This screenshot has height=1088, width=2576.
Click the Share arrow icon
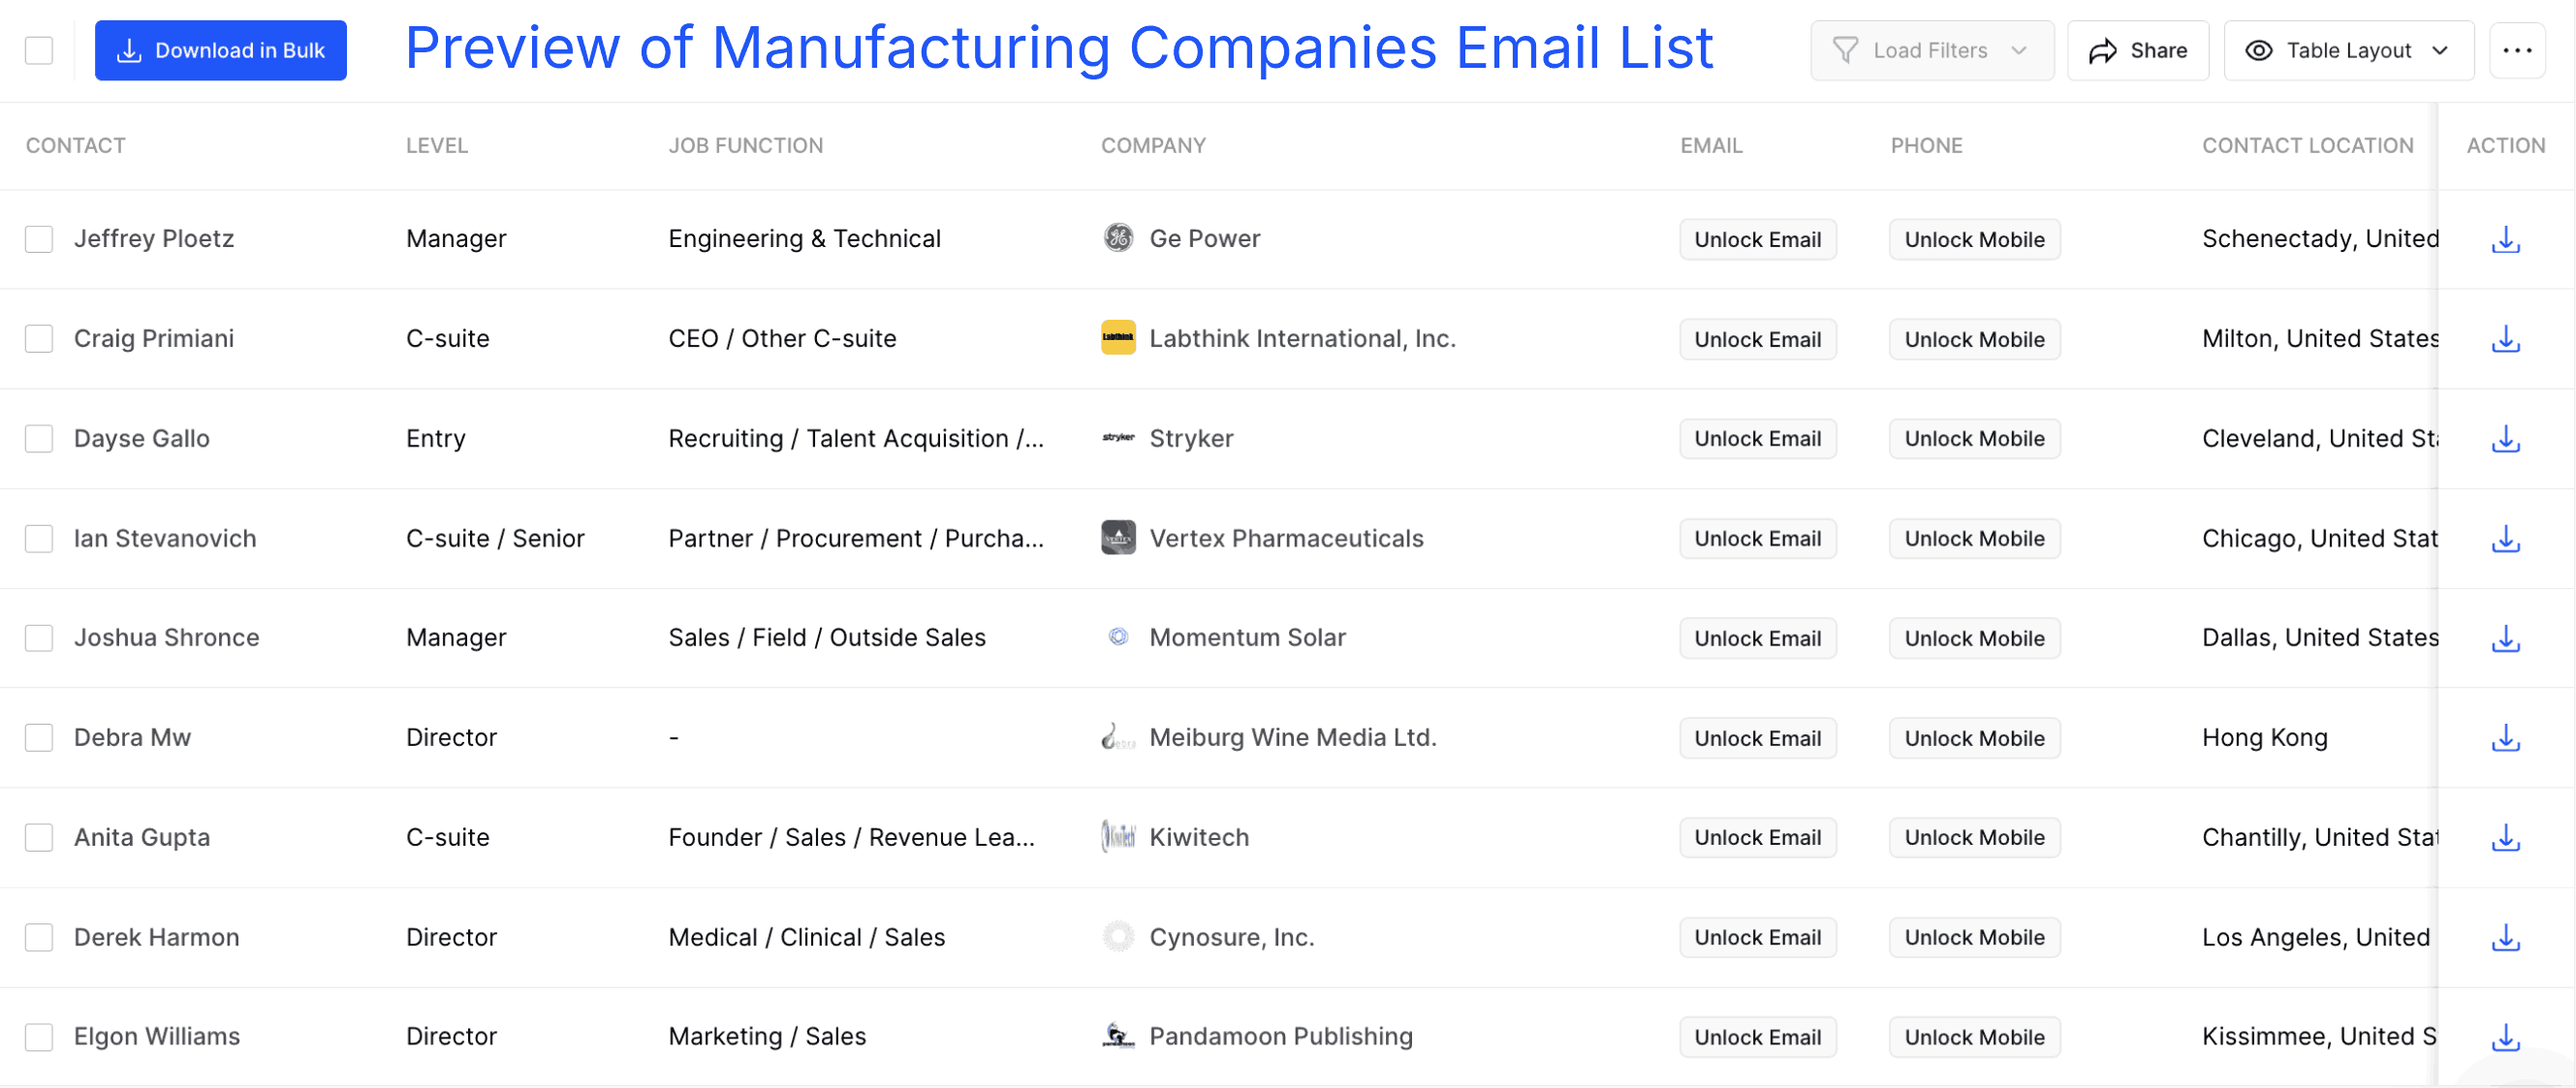(x=2104, y=50)
